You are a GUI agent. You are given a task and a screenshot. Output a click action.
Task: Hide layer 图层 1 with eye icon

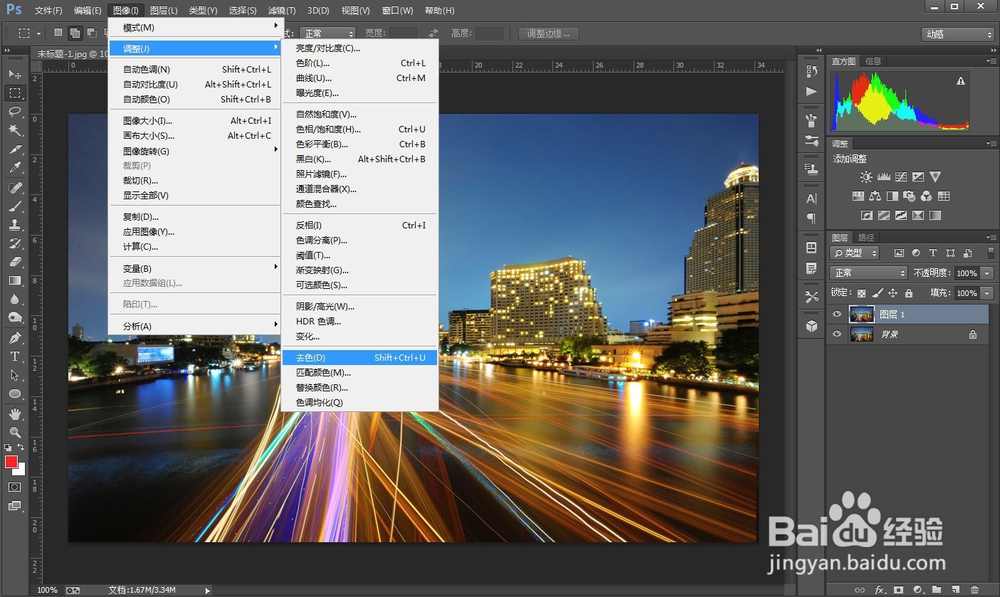tap(837, 314)
